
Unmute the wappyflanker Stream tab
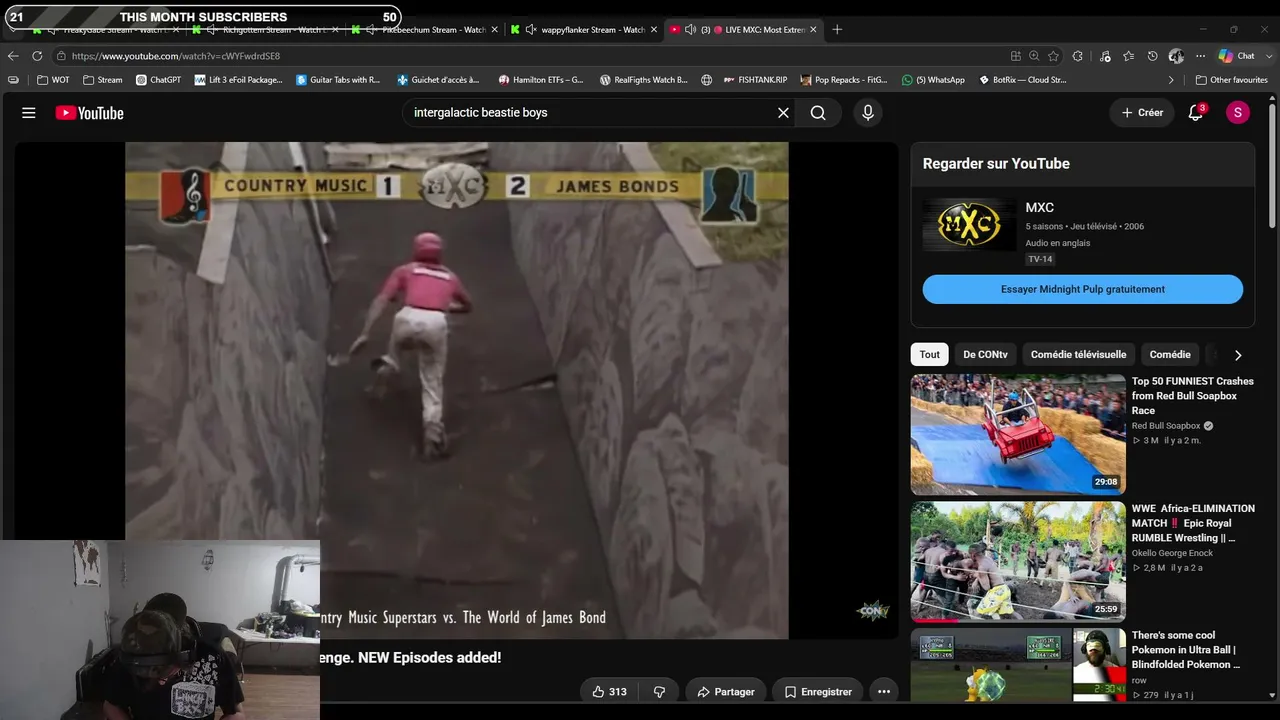[530, 30]
